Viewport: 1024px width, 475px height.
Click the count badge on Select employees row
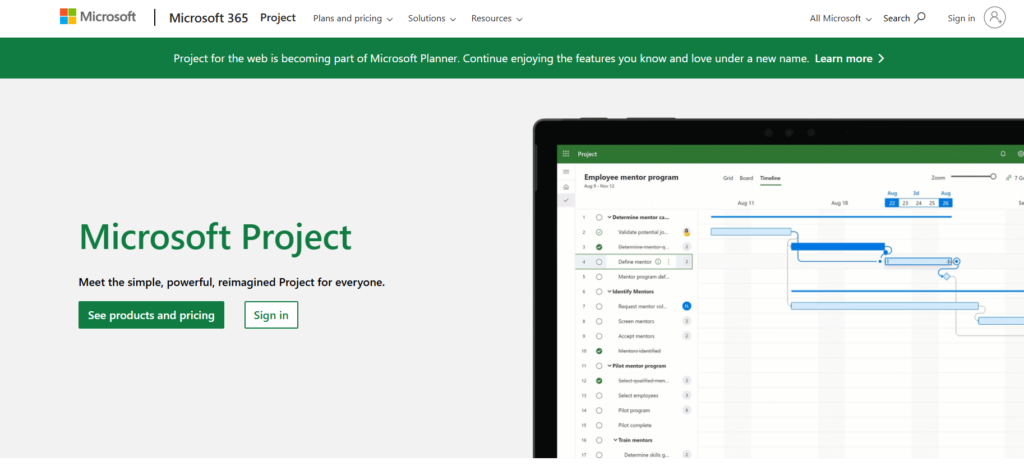tap(686, 395)
